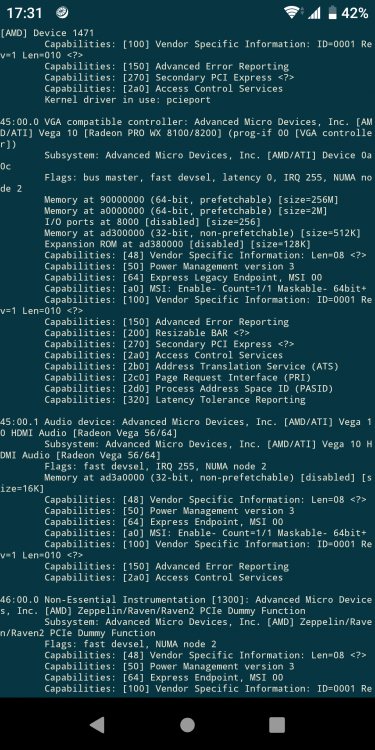Tap the 42% battery percentage text

point(355,13)
